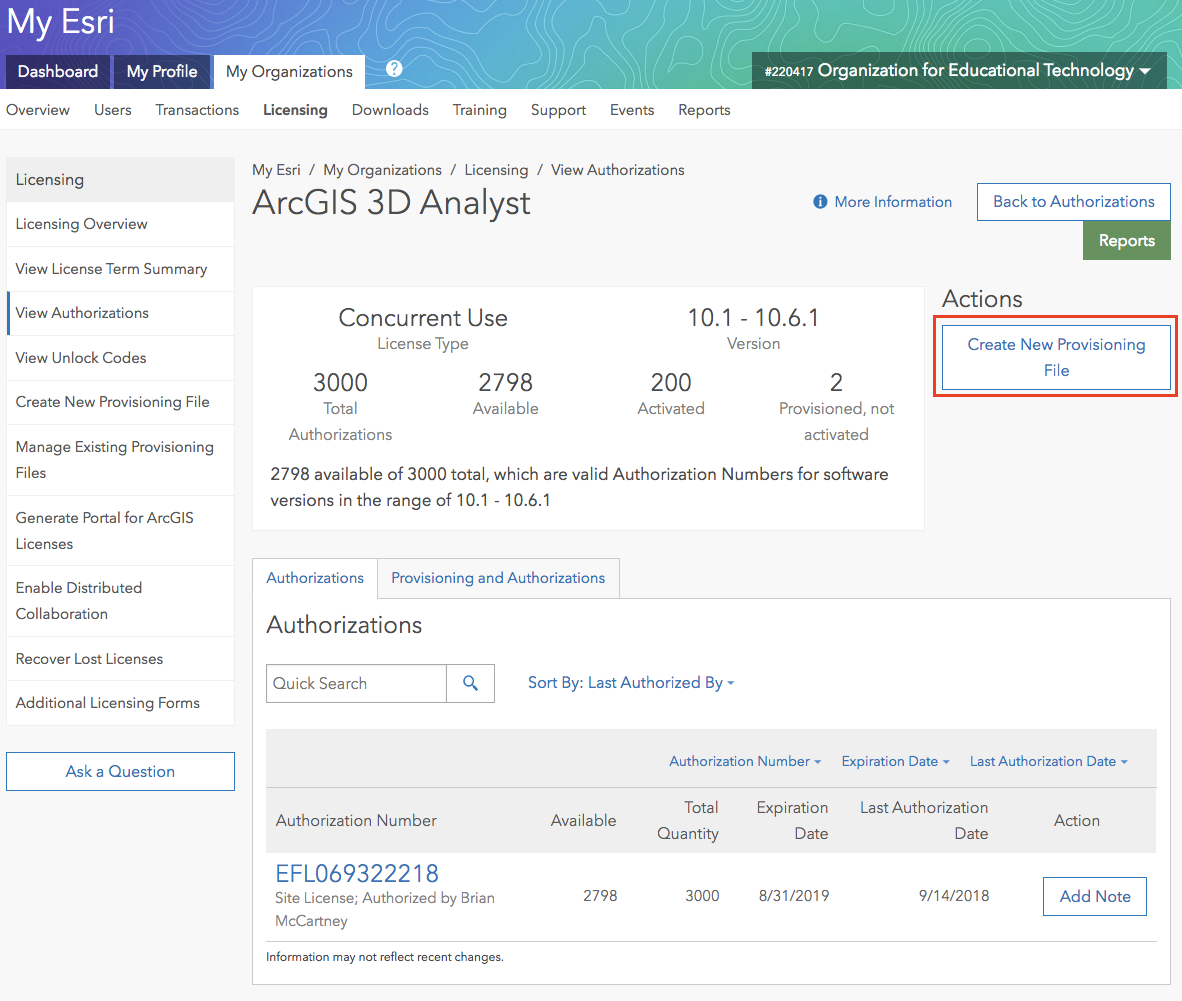Click the Add Note button

click(x=1095, y=896)
